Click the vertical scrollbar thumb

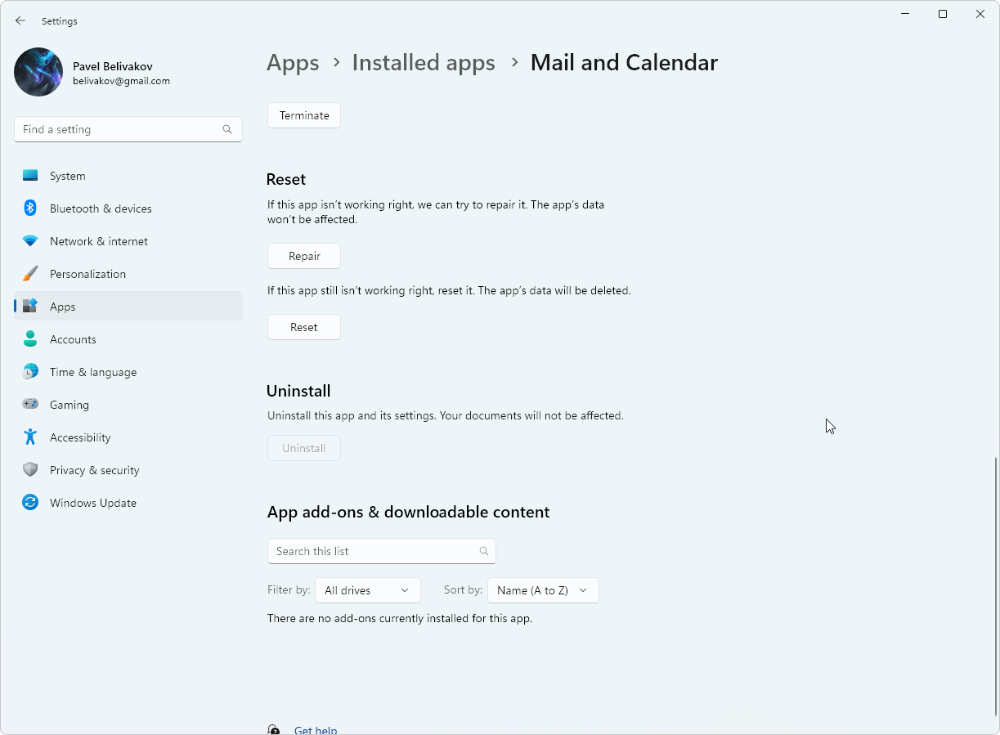[x=995, y=587]
